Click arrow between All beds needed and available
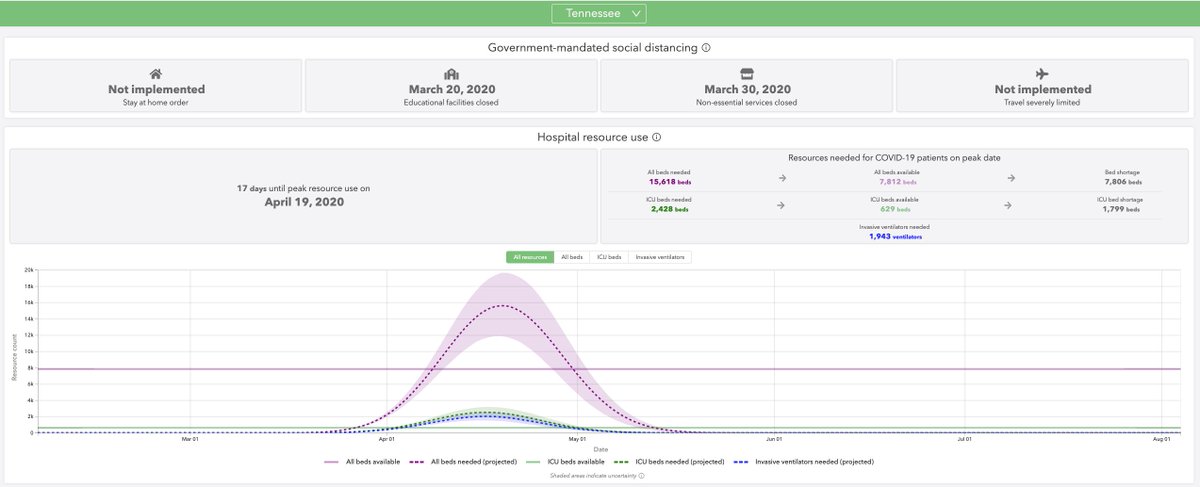The width and height of the screenshot is (1200, 487). [x=782, y=178]
